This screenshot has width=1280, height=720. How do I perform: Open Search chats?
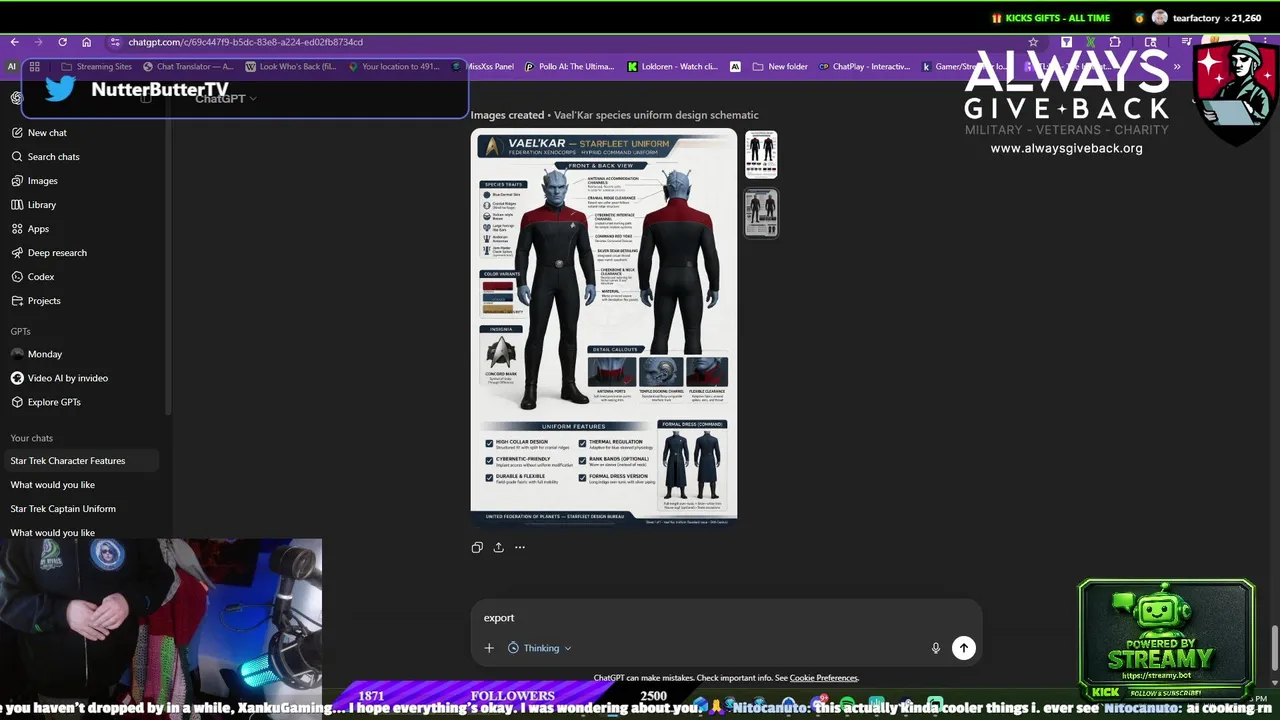coord(85,157)
